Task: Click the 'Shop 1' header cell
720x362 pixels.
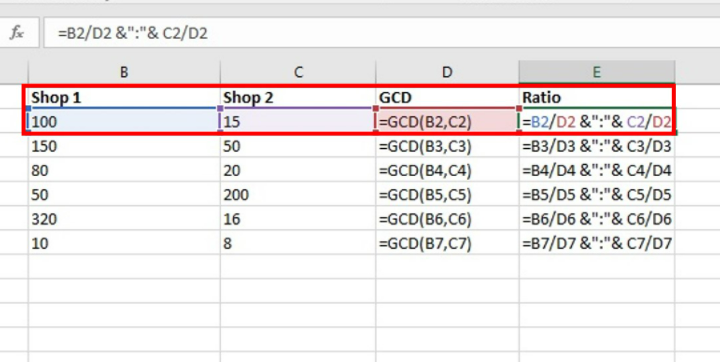Action: (x=124, y=97)
